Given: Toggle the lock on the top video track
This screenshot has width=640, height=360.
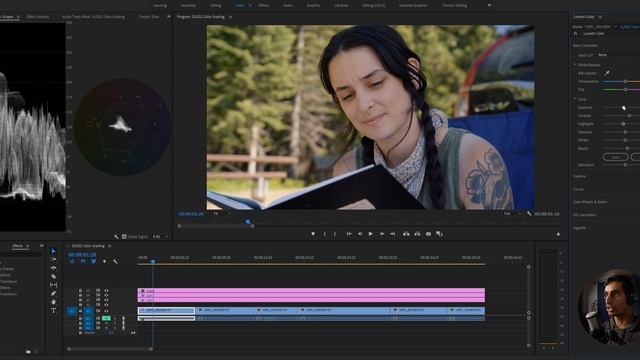Looking at the screenshot, I should point(80,291).
